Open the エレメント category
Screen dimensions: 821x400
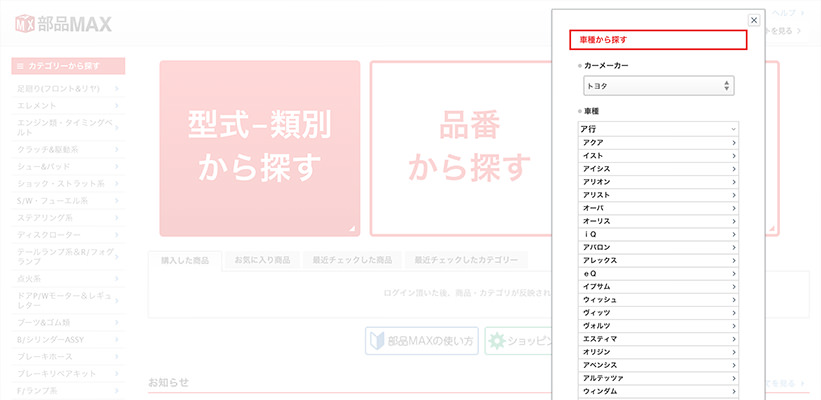point(68,106)
